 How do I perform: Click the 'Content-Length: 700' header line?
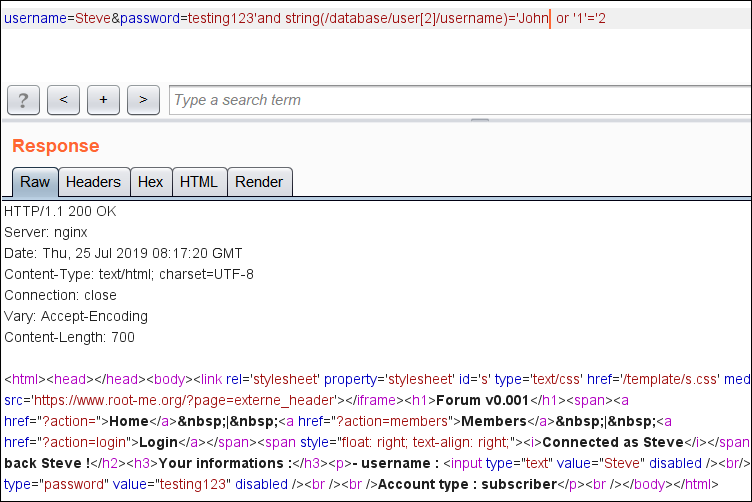click(x=70, y=337)
